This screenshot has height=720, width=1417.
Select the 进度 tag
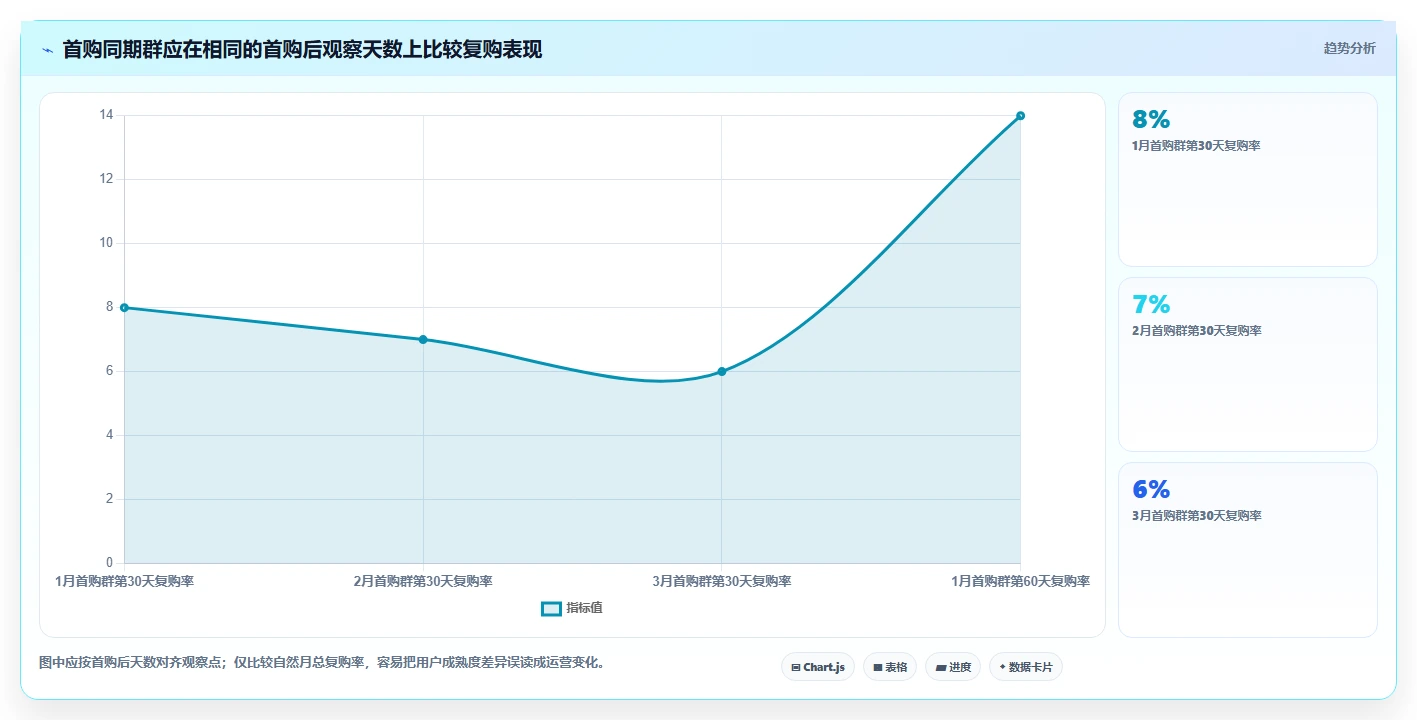(952, 667)
